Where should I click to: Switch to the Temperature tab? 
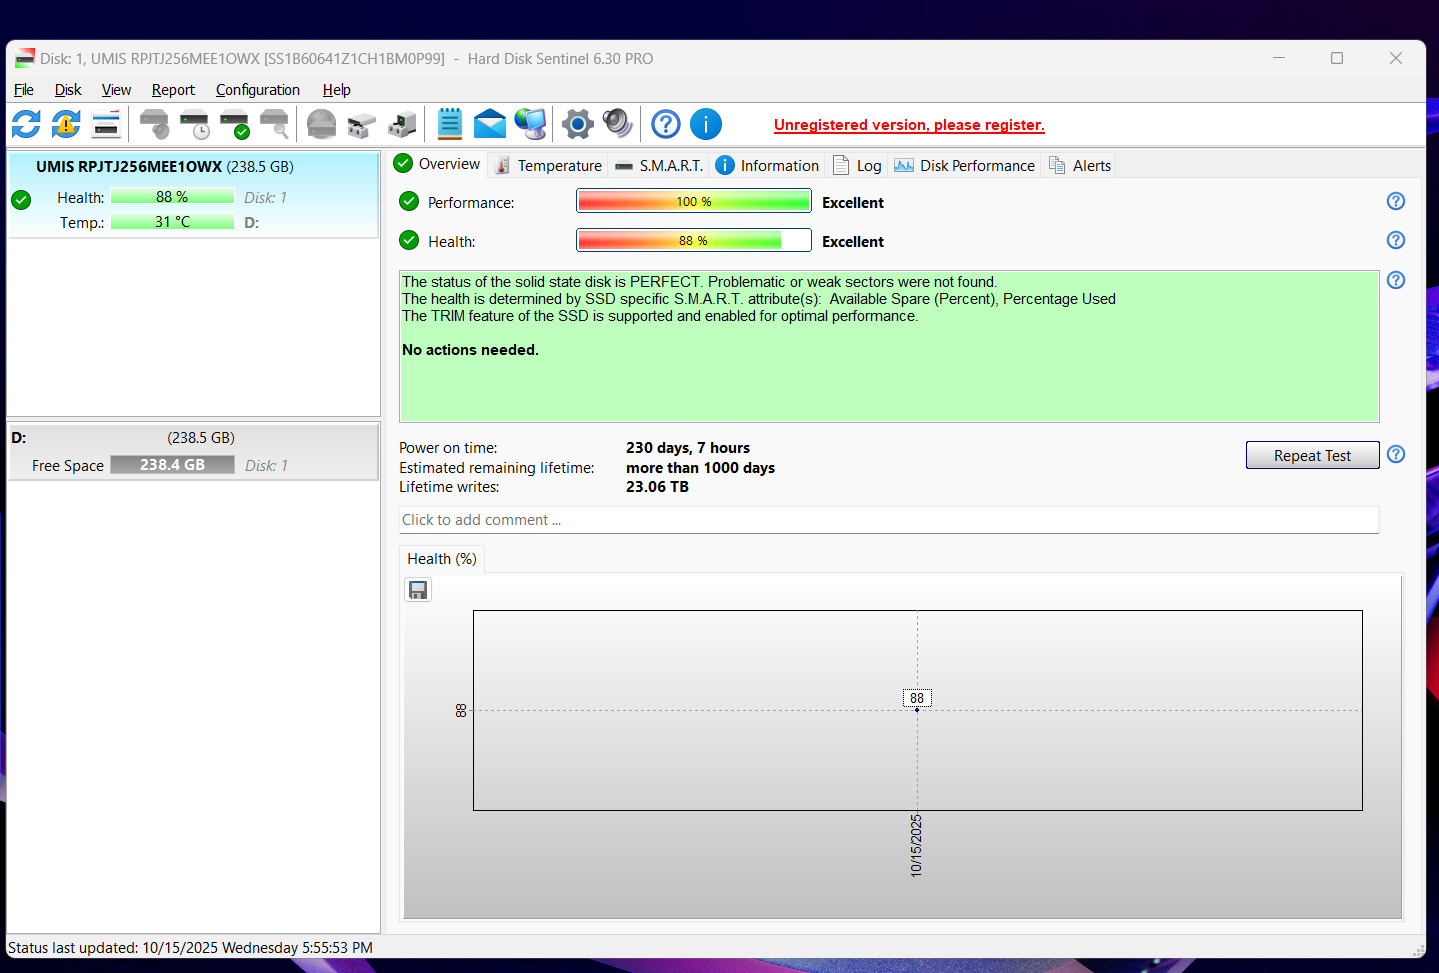549,166
